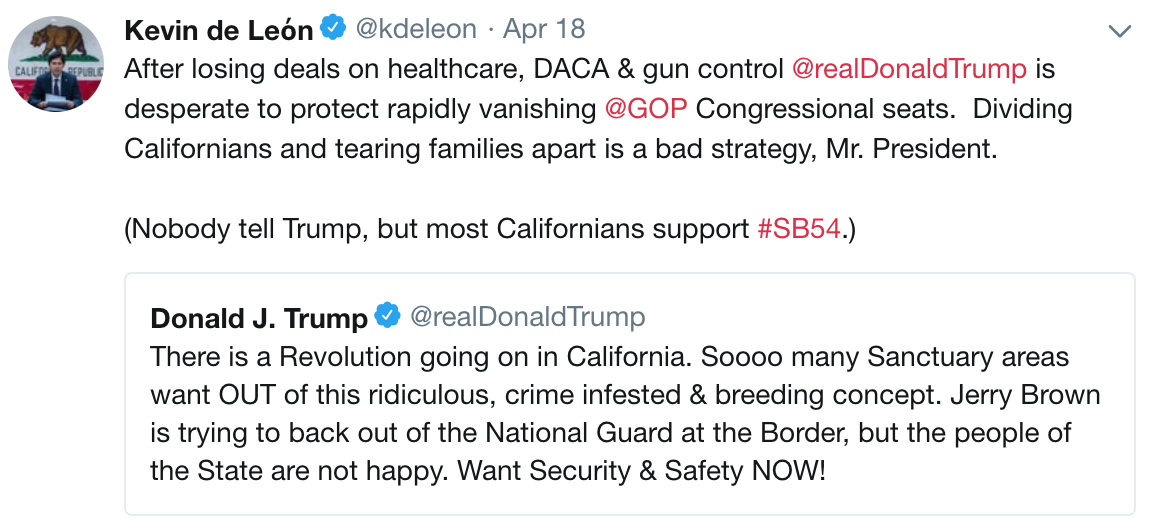Open Kevin de León's profile avatar

tap(58, 65)
